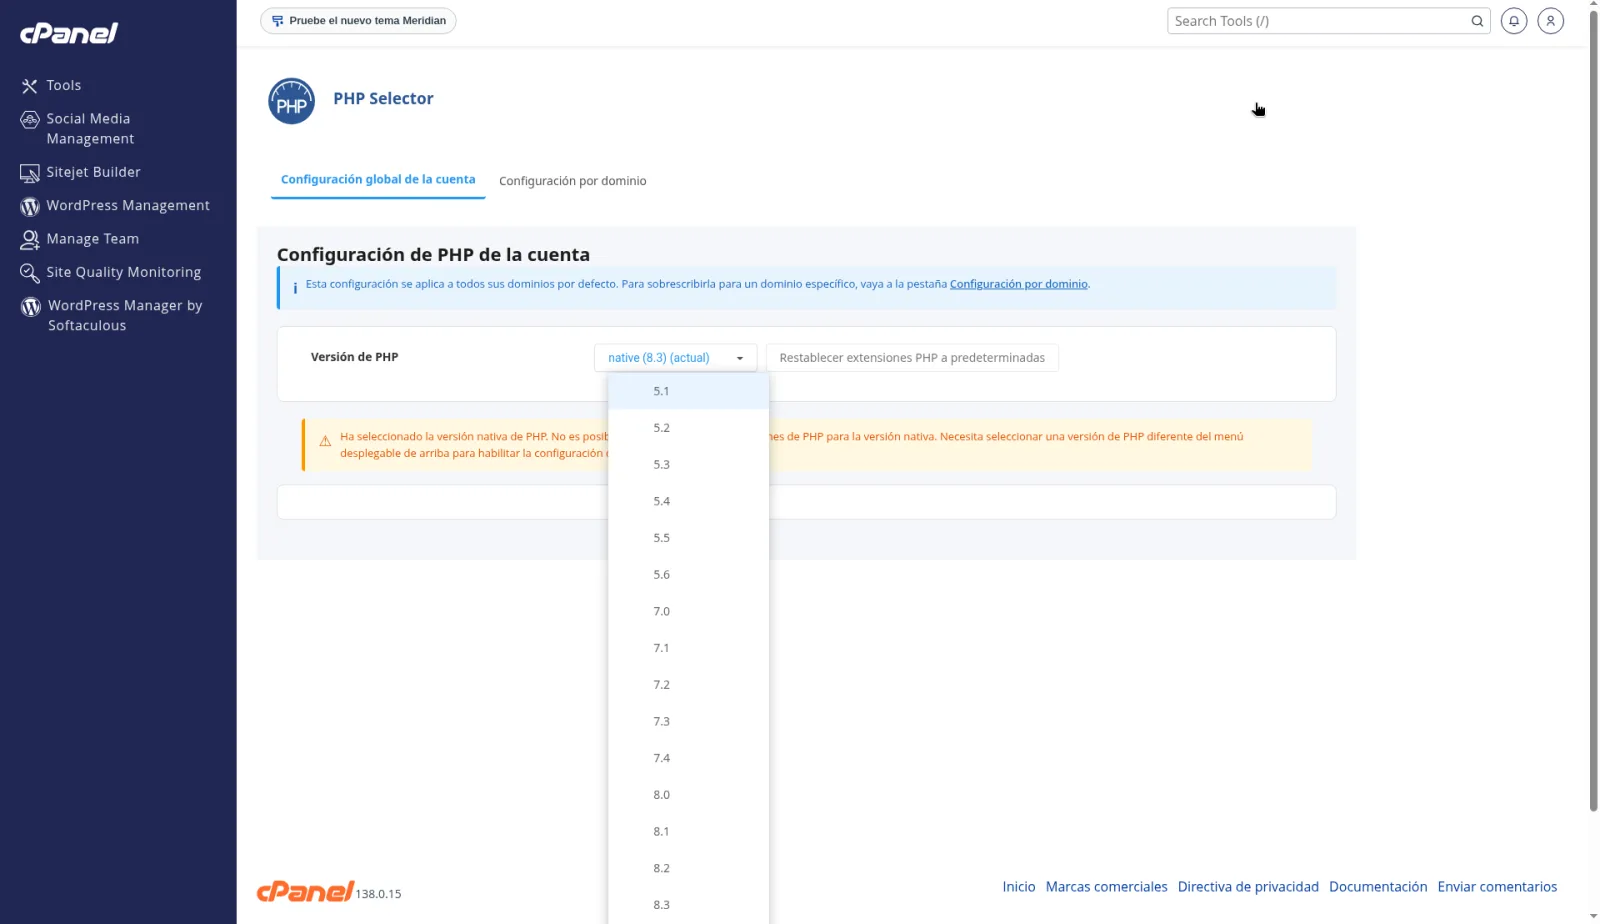Select PHP version 5.4 option
The height and width of the screenshot is (924, 1600).
(x=688, y=501)
